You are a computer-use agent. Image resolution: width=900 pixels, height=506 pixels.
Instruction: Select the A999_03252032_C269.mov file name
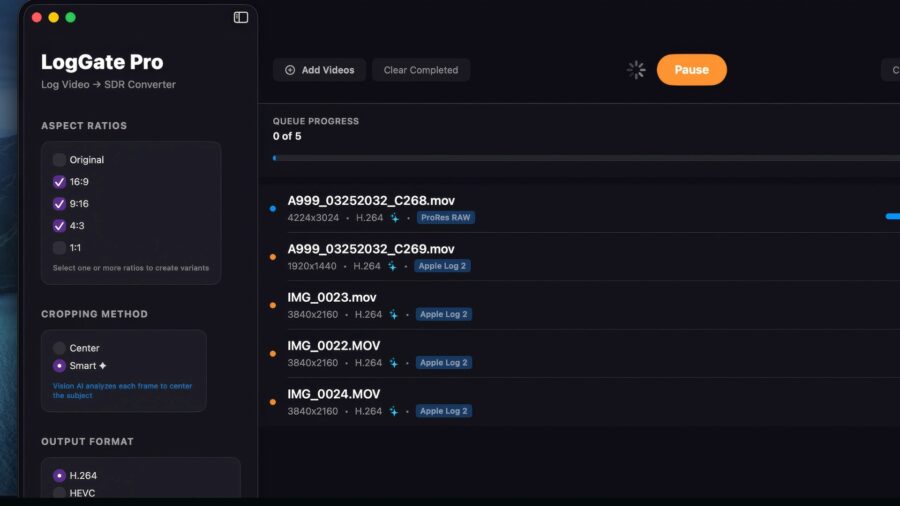[371, 249]
